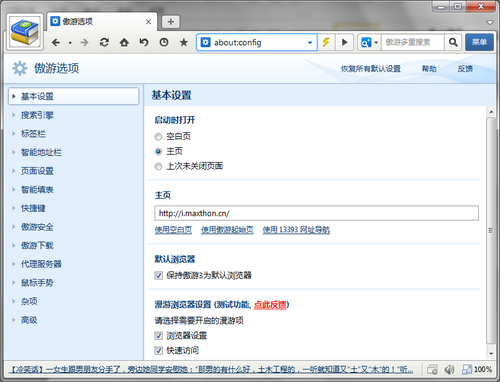Click the forward navigation arrow
The width and height of the screenshot is (500, 382).
pos(85,42)
